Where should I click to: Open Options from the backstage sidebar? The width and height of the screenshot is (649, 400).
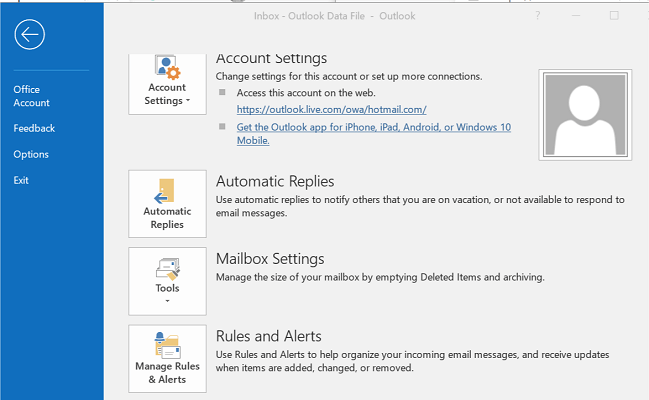click(31, 154)
